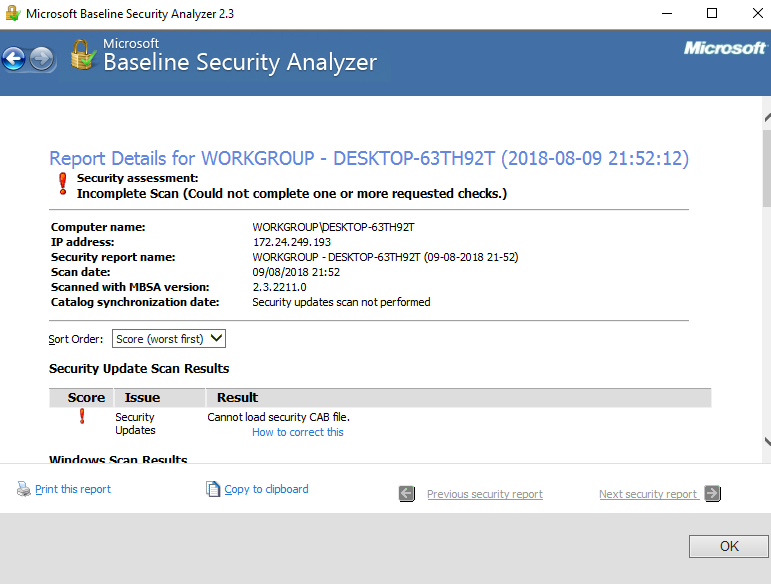
Task: Click the scrollbar up arrow
Action: (767, 117)
